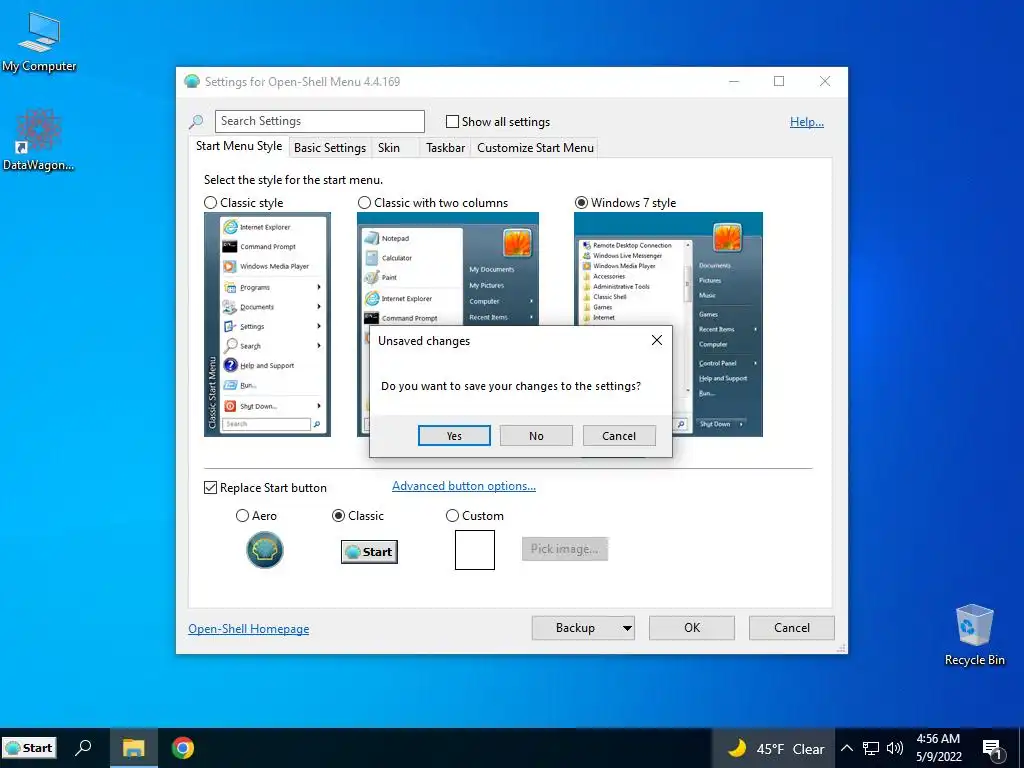Click the taskbar Start button
The width and height of the screenshot is (1024, 768).
pos(29,748)
